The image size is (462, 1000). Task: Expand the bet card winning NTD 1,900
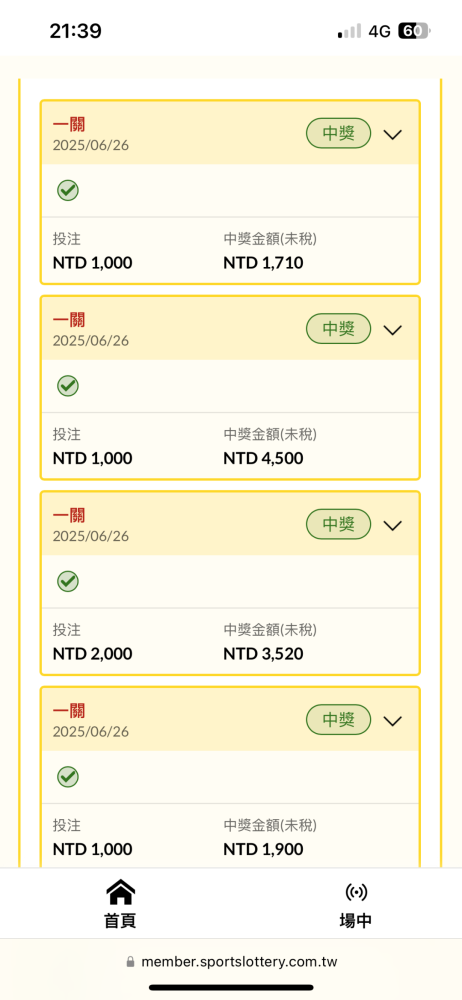(x=392, y=721)
